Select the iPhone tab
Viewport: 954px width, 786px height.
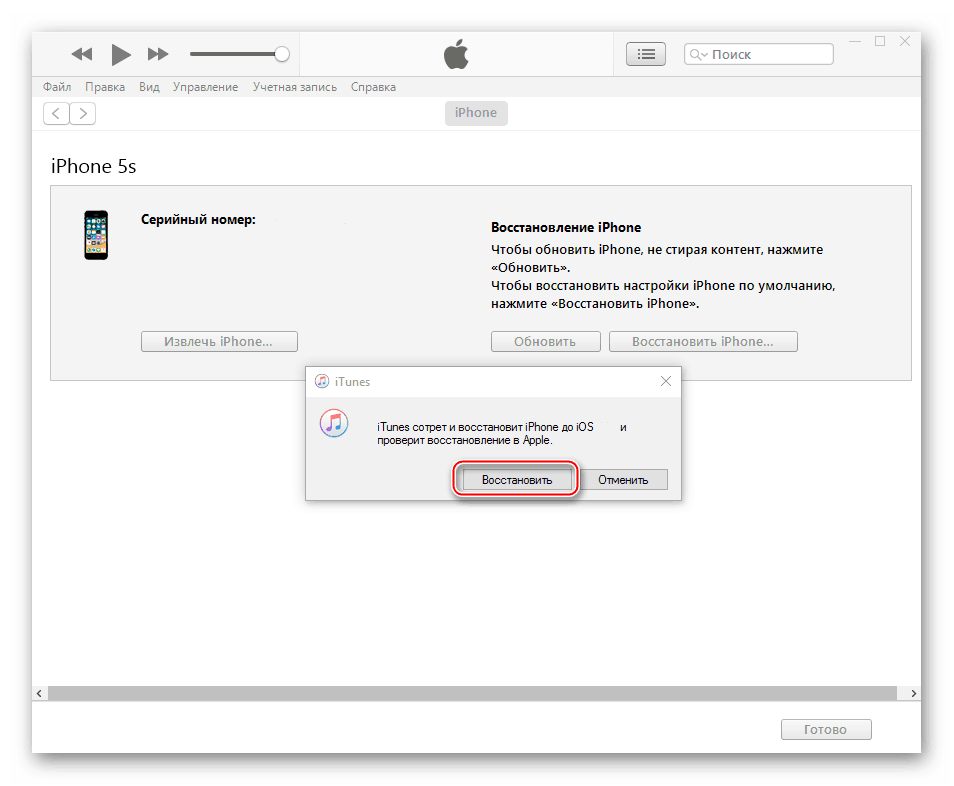[x=476, y=113]
